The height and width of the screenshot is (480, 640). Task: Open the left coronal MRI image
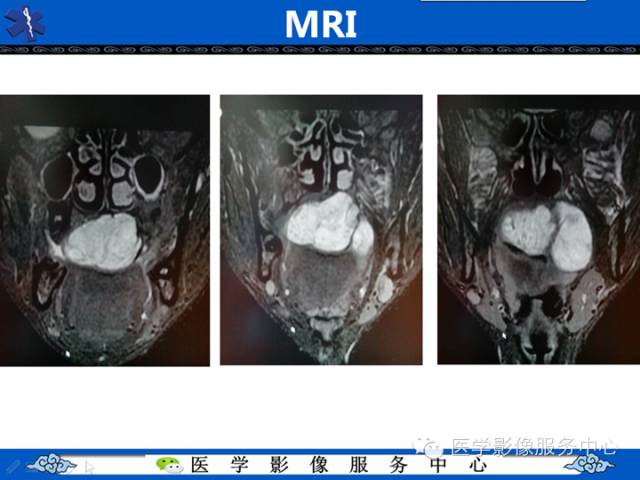[x=104, y=230]
